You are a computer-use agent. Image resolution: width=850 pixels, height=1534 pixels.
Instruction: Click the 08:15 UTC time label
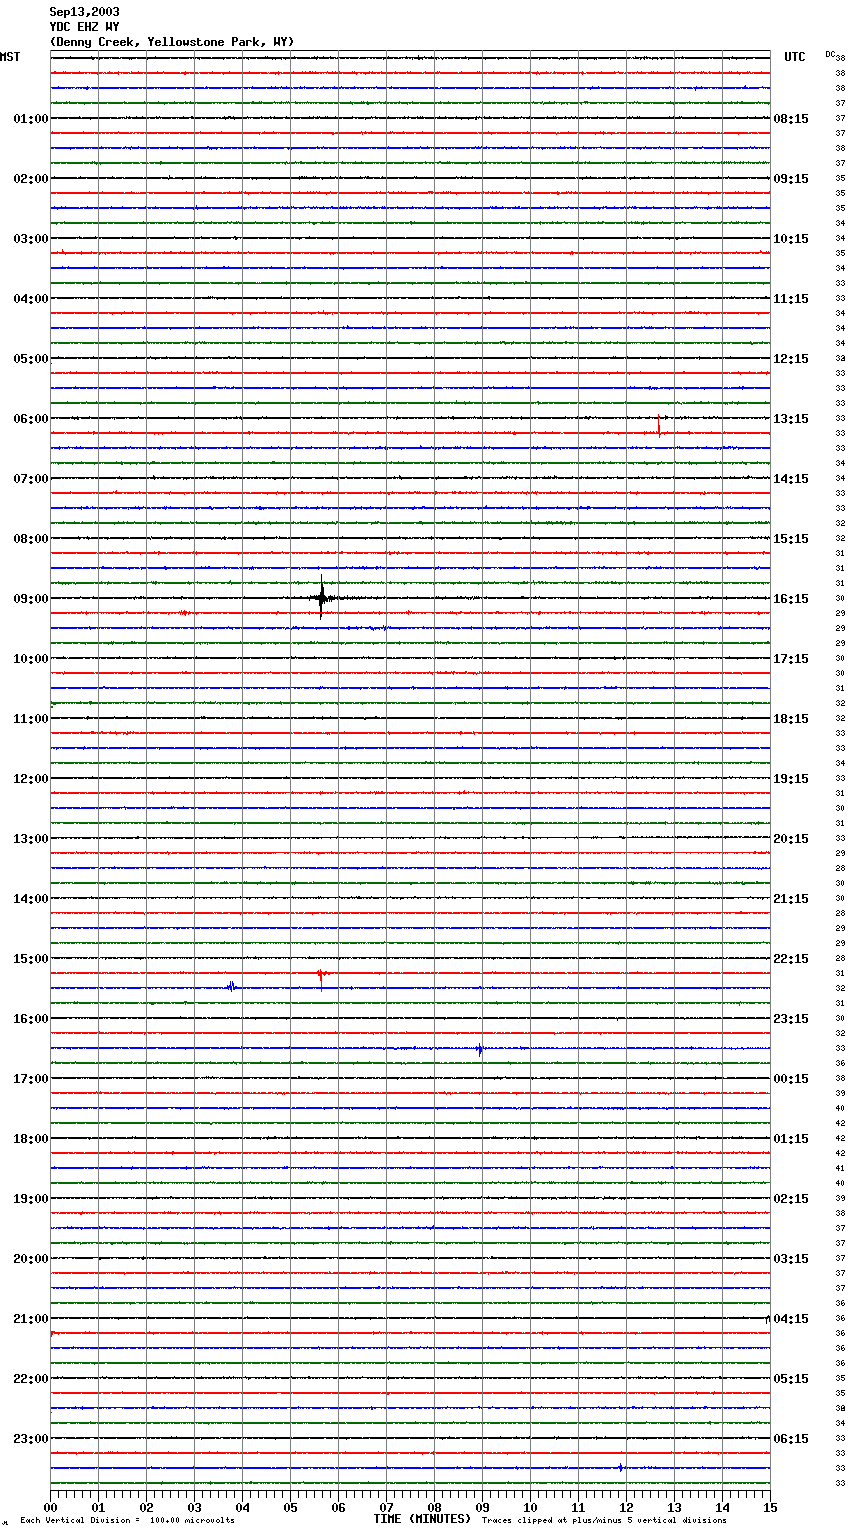(x=791, y=119)
